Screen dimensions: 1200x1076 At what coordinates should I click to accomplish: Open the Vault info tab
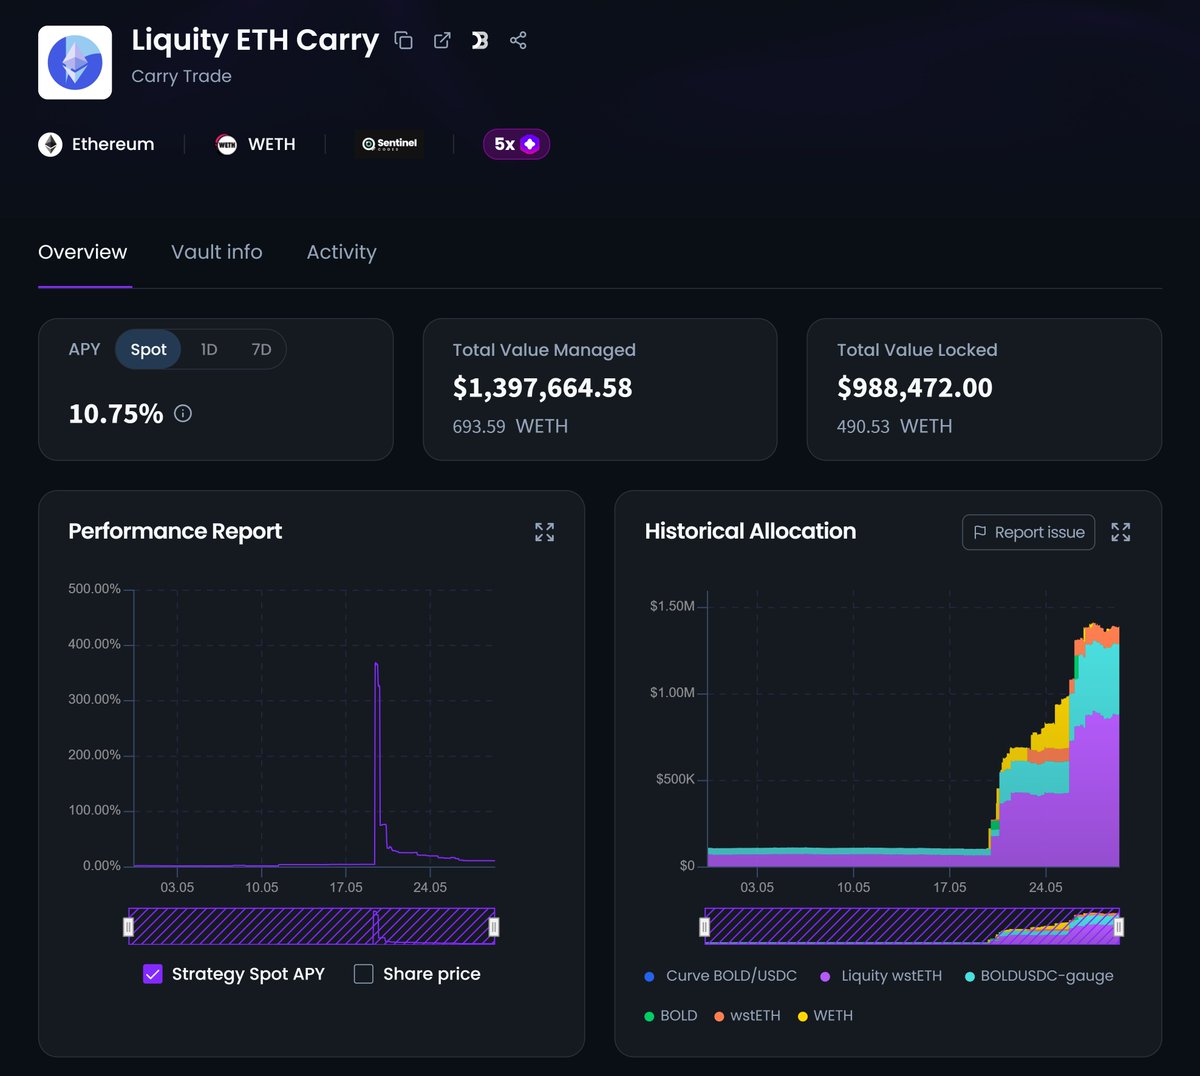(x=217, y=252)
